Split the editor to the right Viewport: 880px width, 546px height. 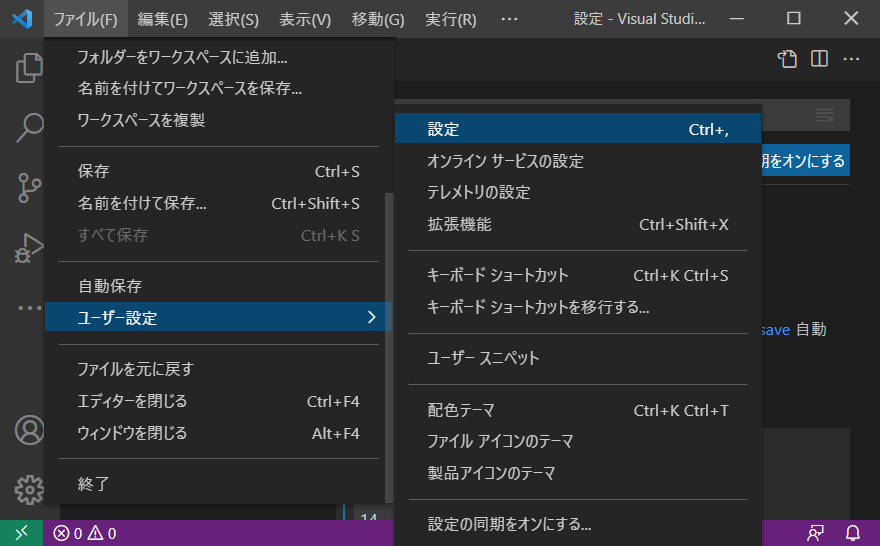(819, 59)
